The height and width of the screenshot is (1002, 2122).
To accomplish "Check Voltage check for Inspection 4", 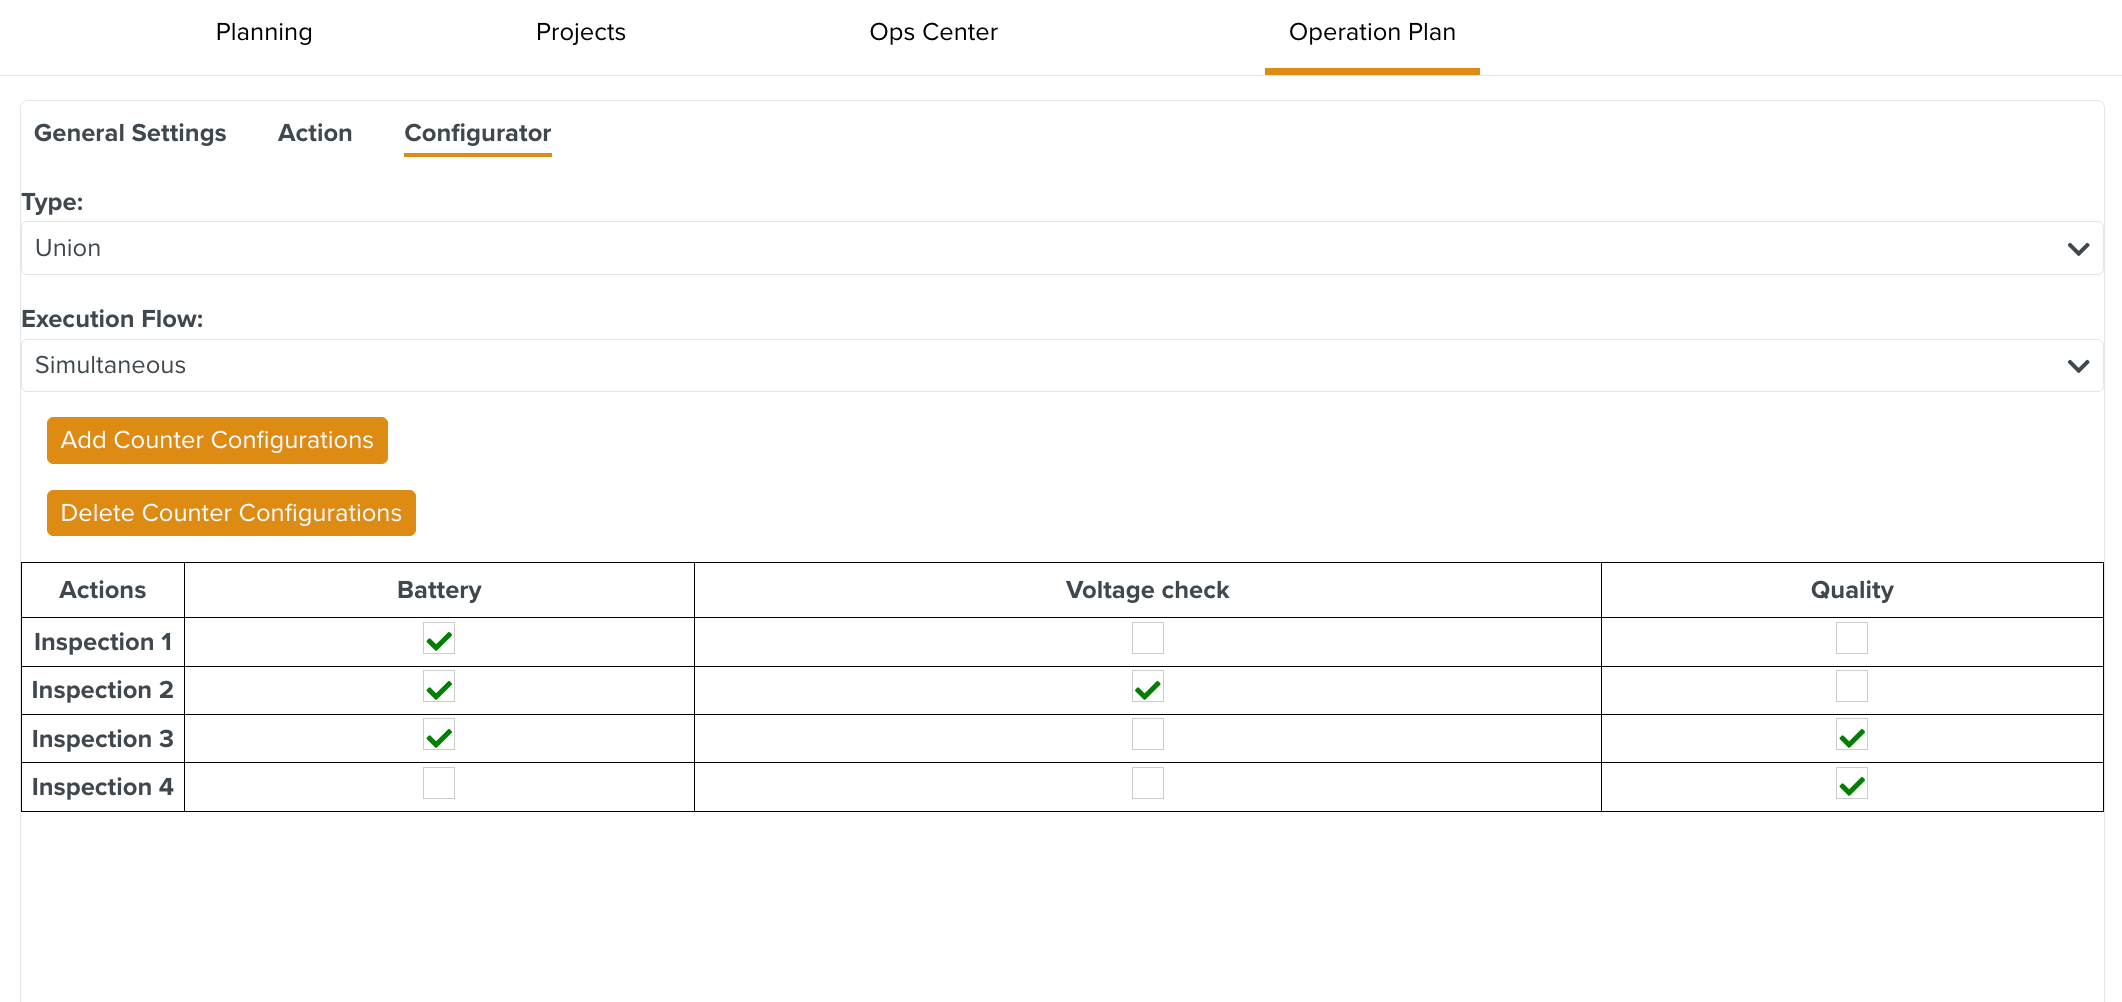I will (1148, 783).
